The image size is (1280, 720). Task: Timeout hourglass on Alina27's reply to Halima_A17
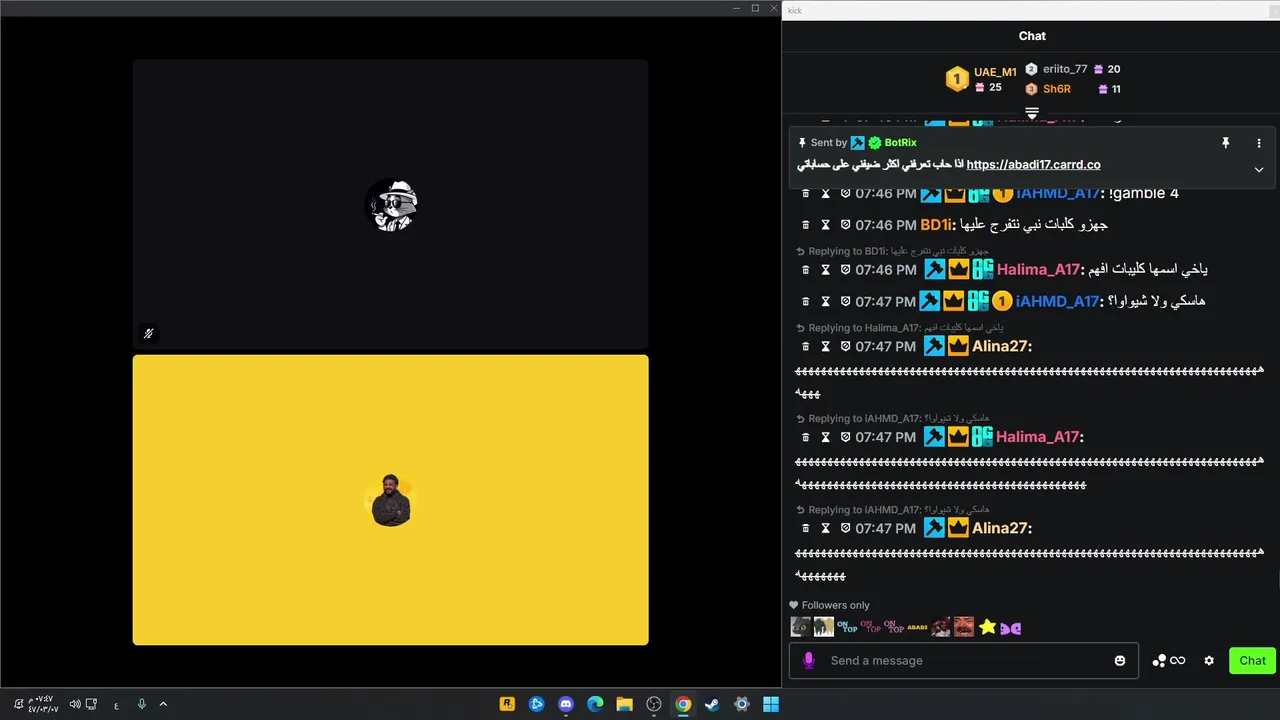825,347
